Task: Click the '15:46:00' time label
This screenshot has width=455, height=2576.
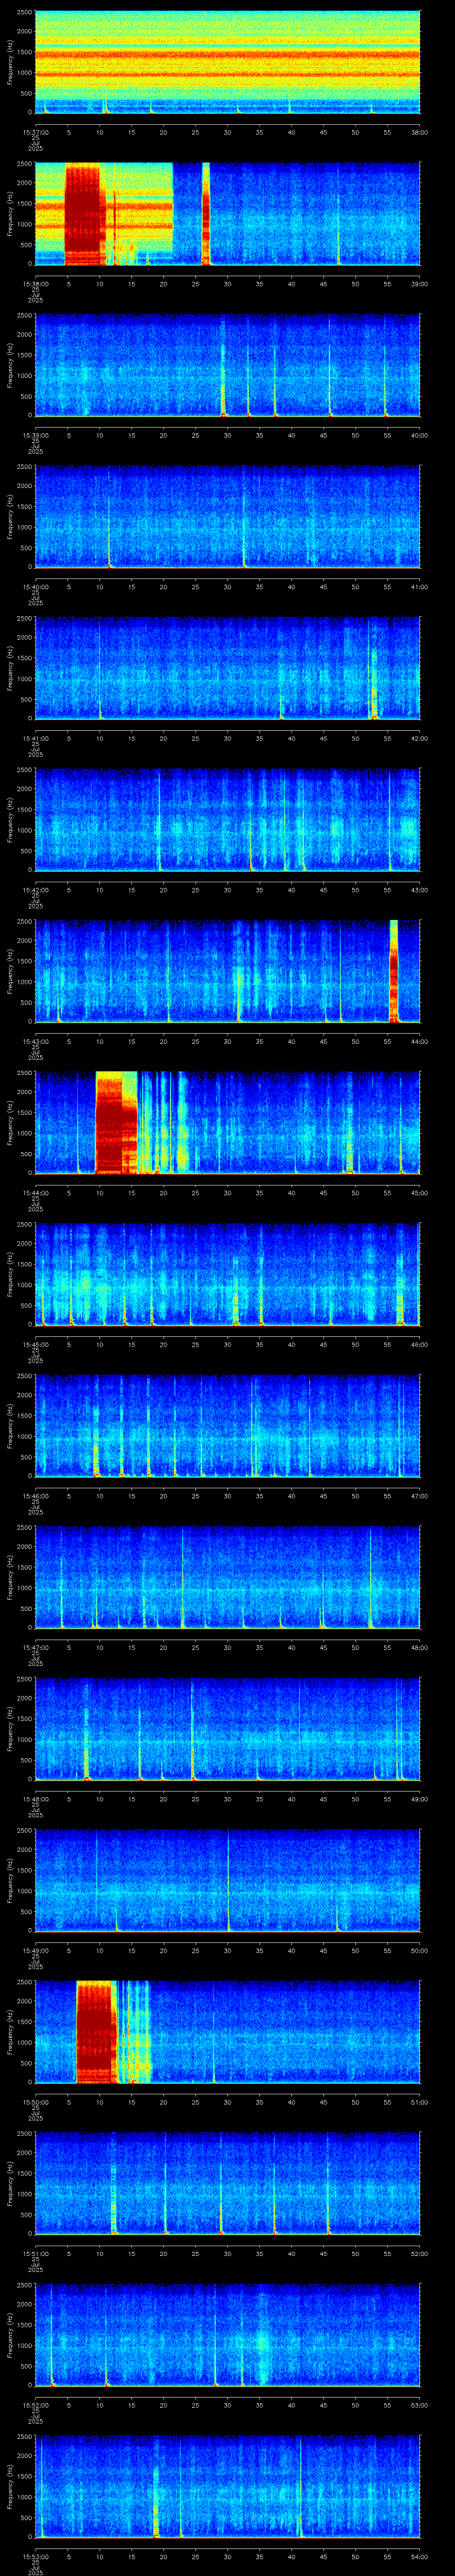Action: coord(35,1496)
